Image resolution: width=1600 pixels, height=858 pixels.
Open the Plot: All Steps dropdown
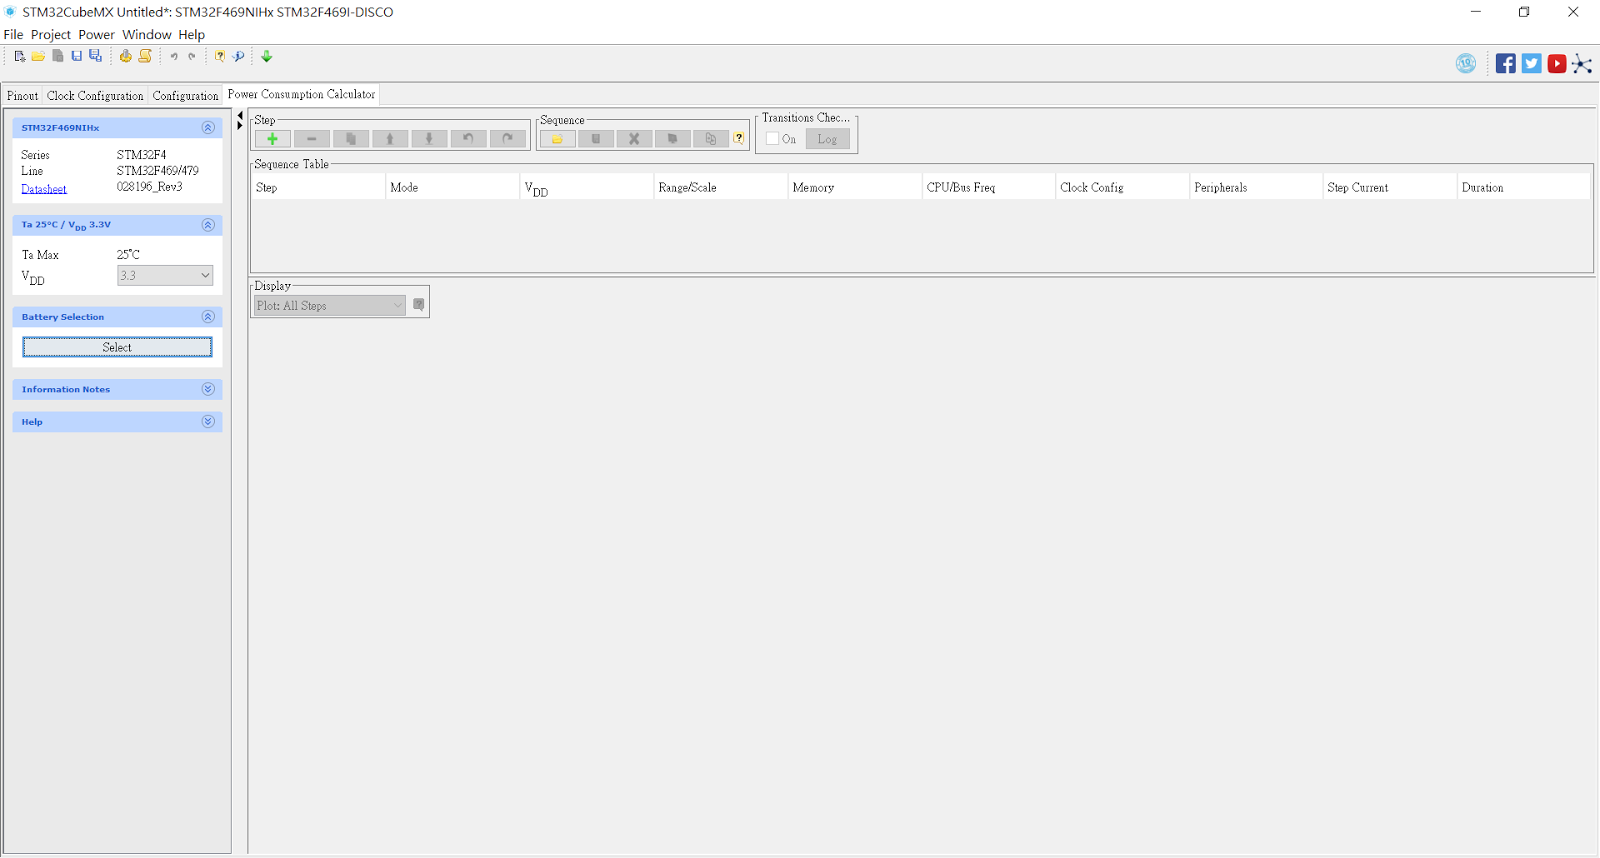pyautogui.click(x=329, y=305)
